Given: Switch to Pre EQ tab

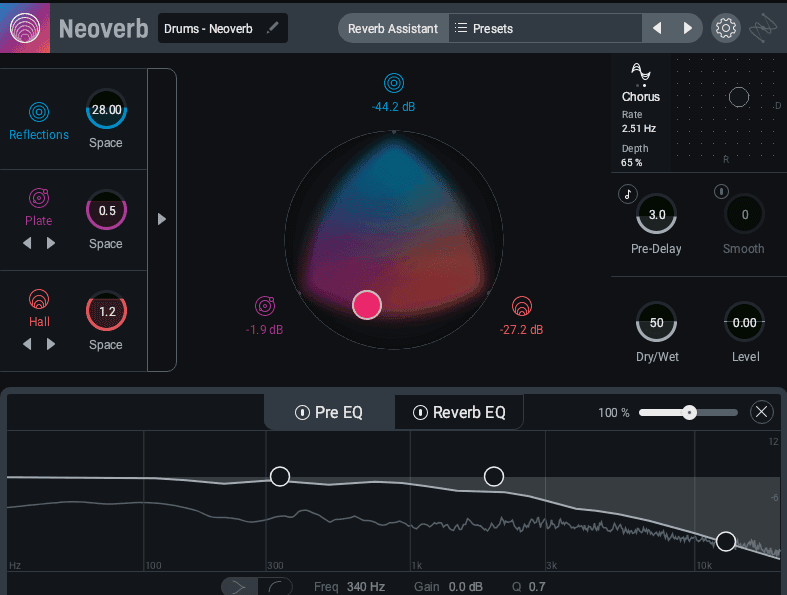Looking at the screenshot, I should [x=329, y=412].
